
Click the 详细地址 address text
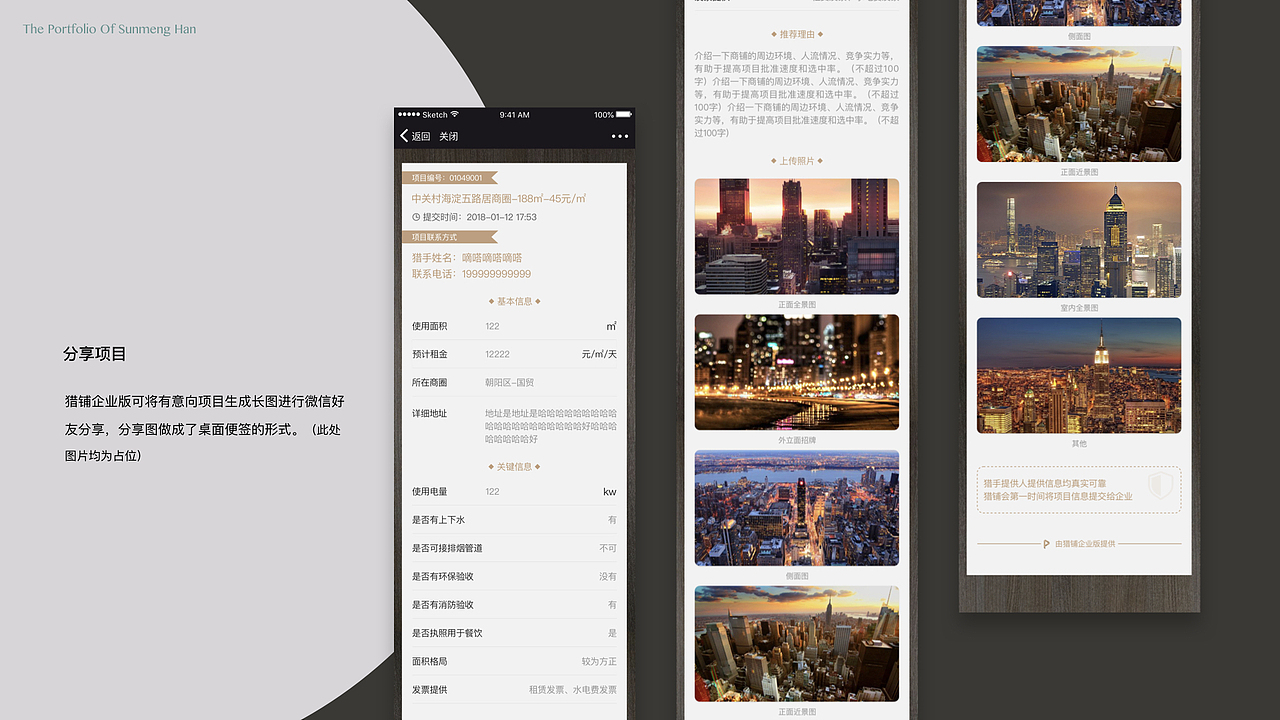tap(551, 426)
